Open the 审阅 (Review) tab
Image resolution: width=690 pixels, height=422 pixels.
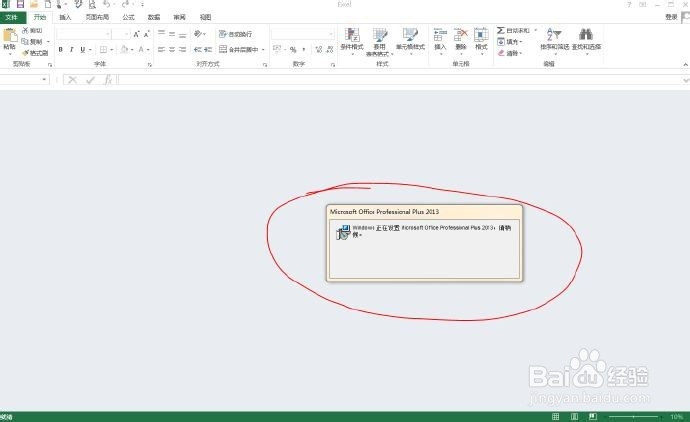[180, 17]
